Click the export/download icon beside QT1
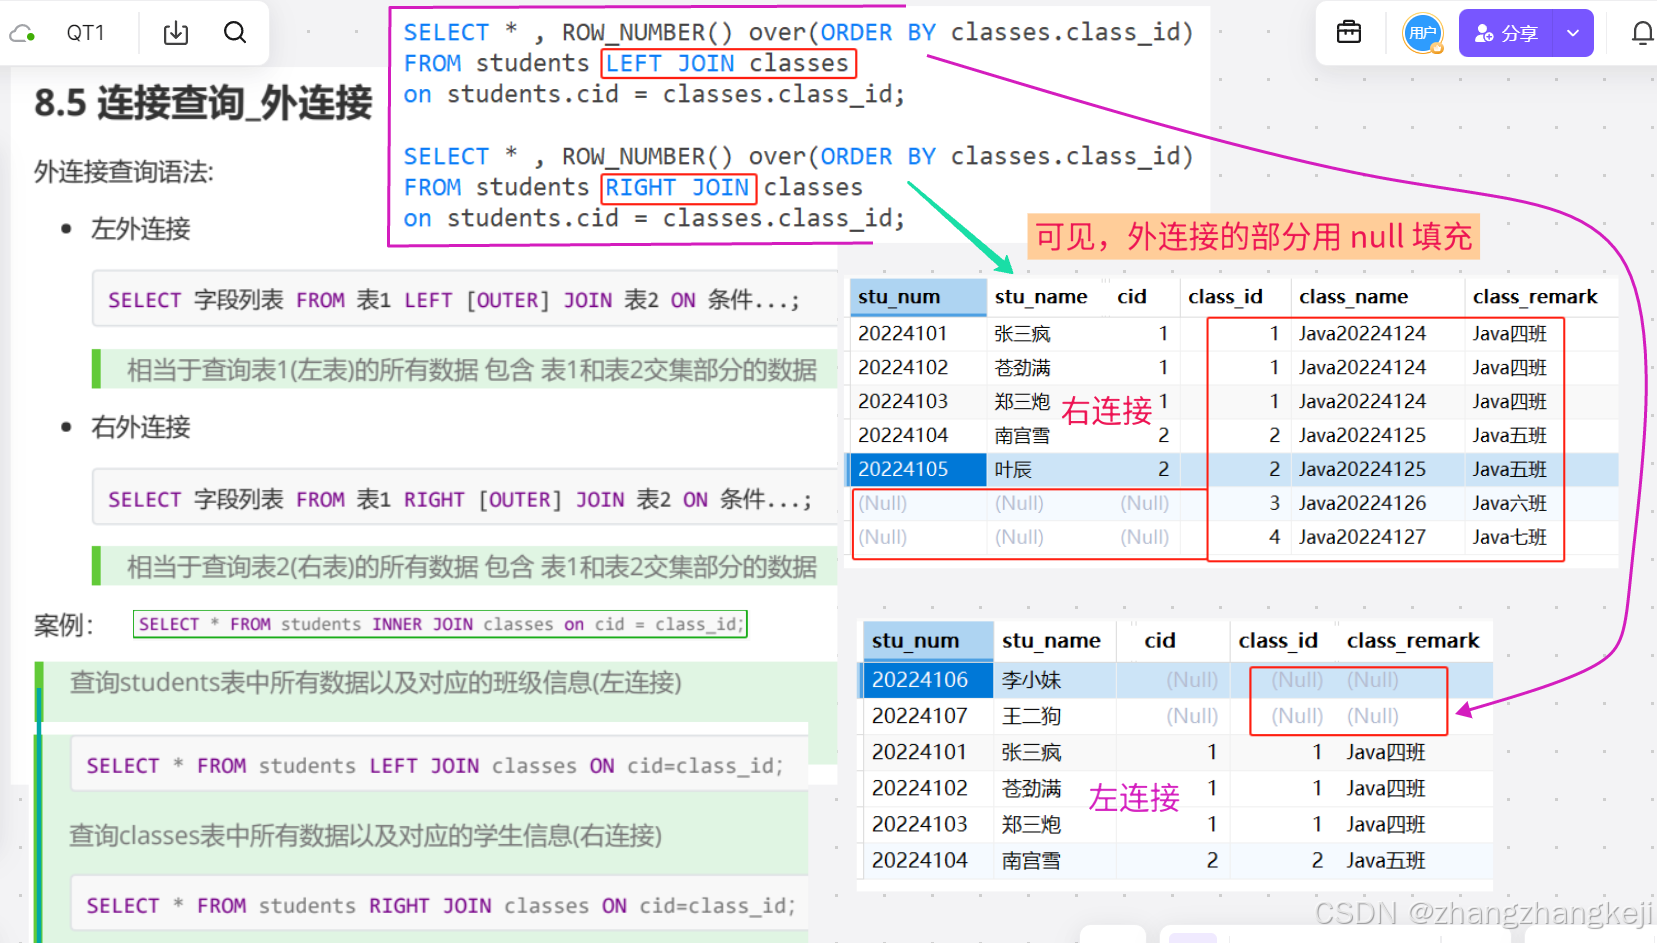 pyautogui.click(x=176, y=32)
